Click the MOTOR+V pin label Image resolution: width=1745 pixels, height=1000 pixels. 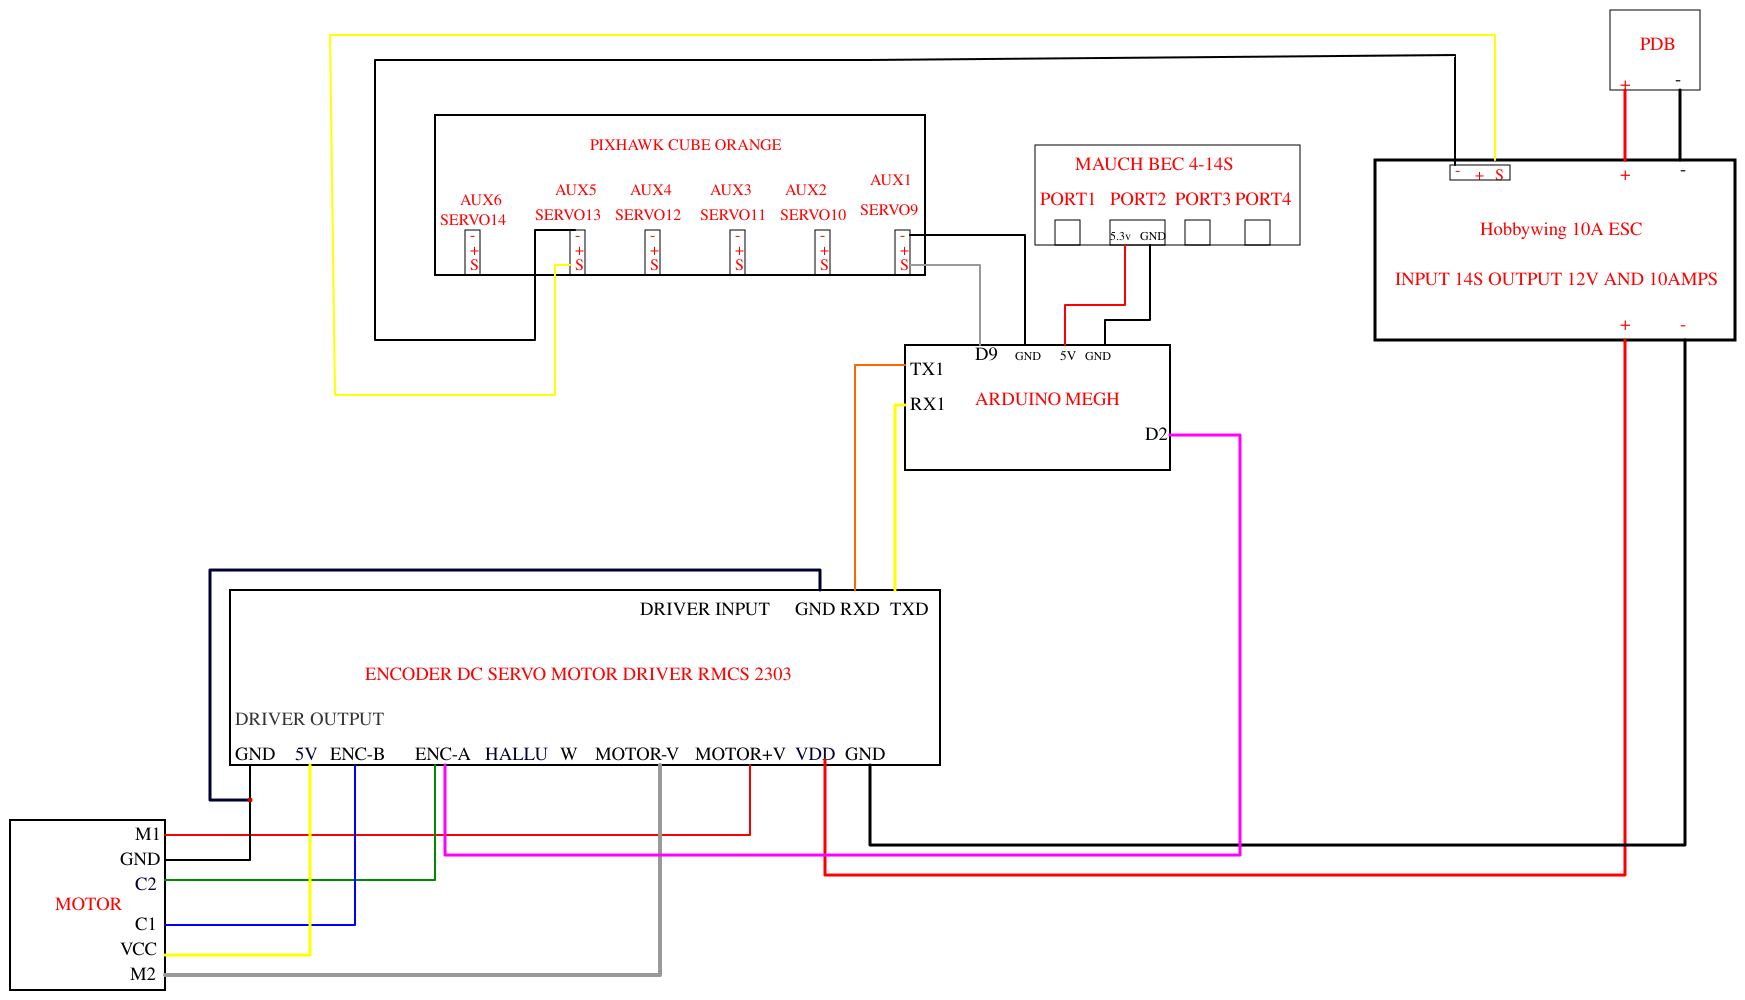740,754
